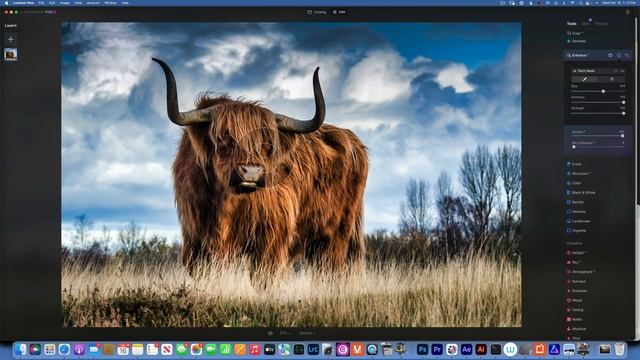Toggle before/after preview eye below the image

point(270,333)
